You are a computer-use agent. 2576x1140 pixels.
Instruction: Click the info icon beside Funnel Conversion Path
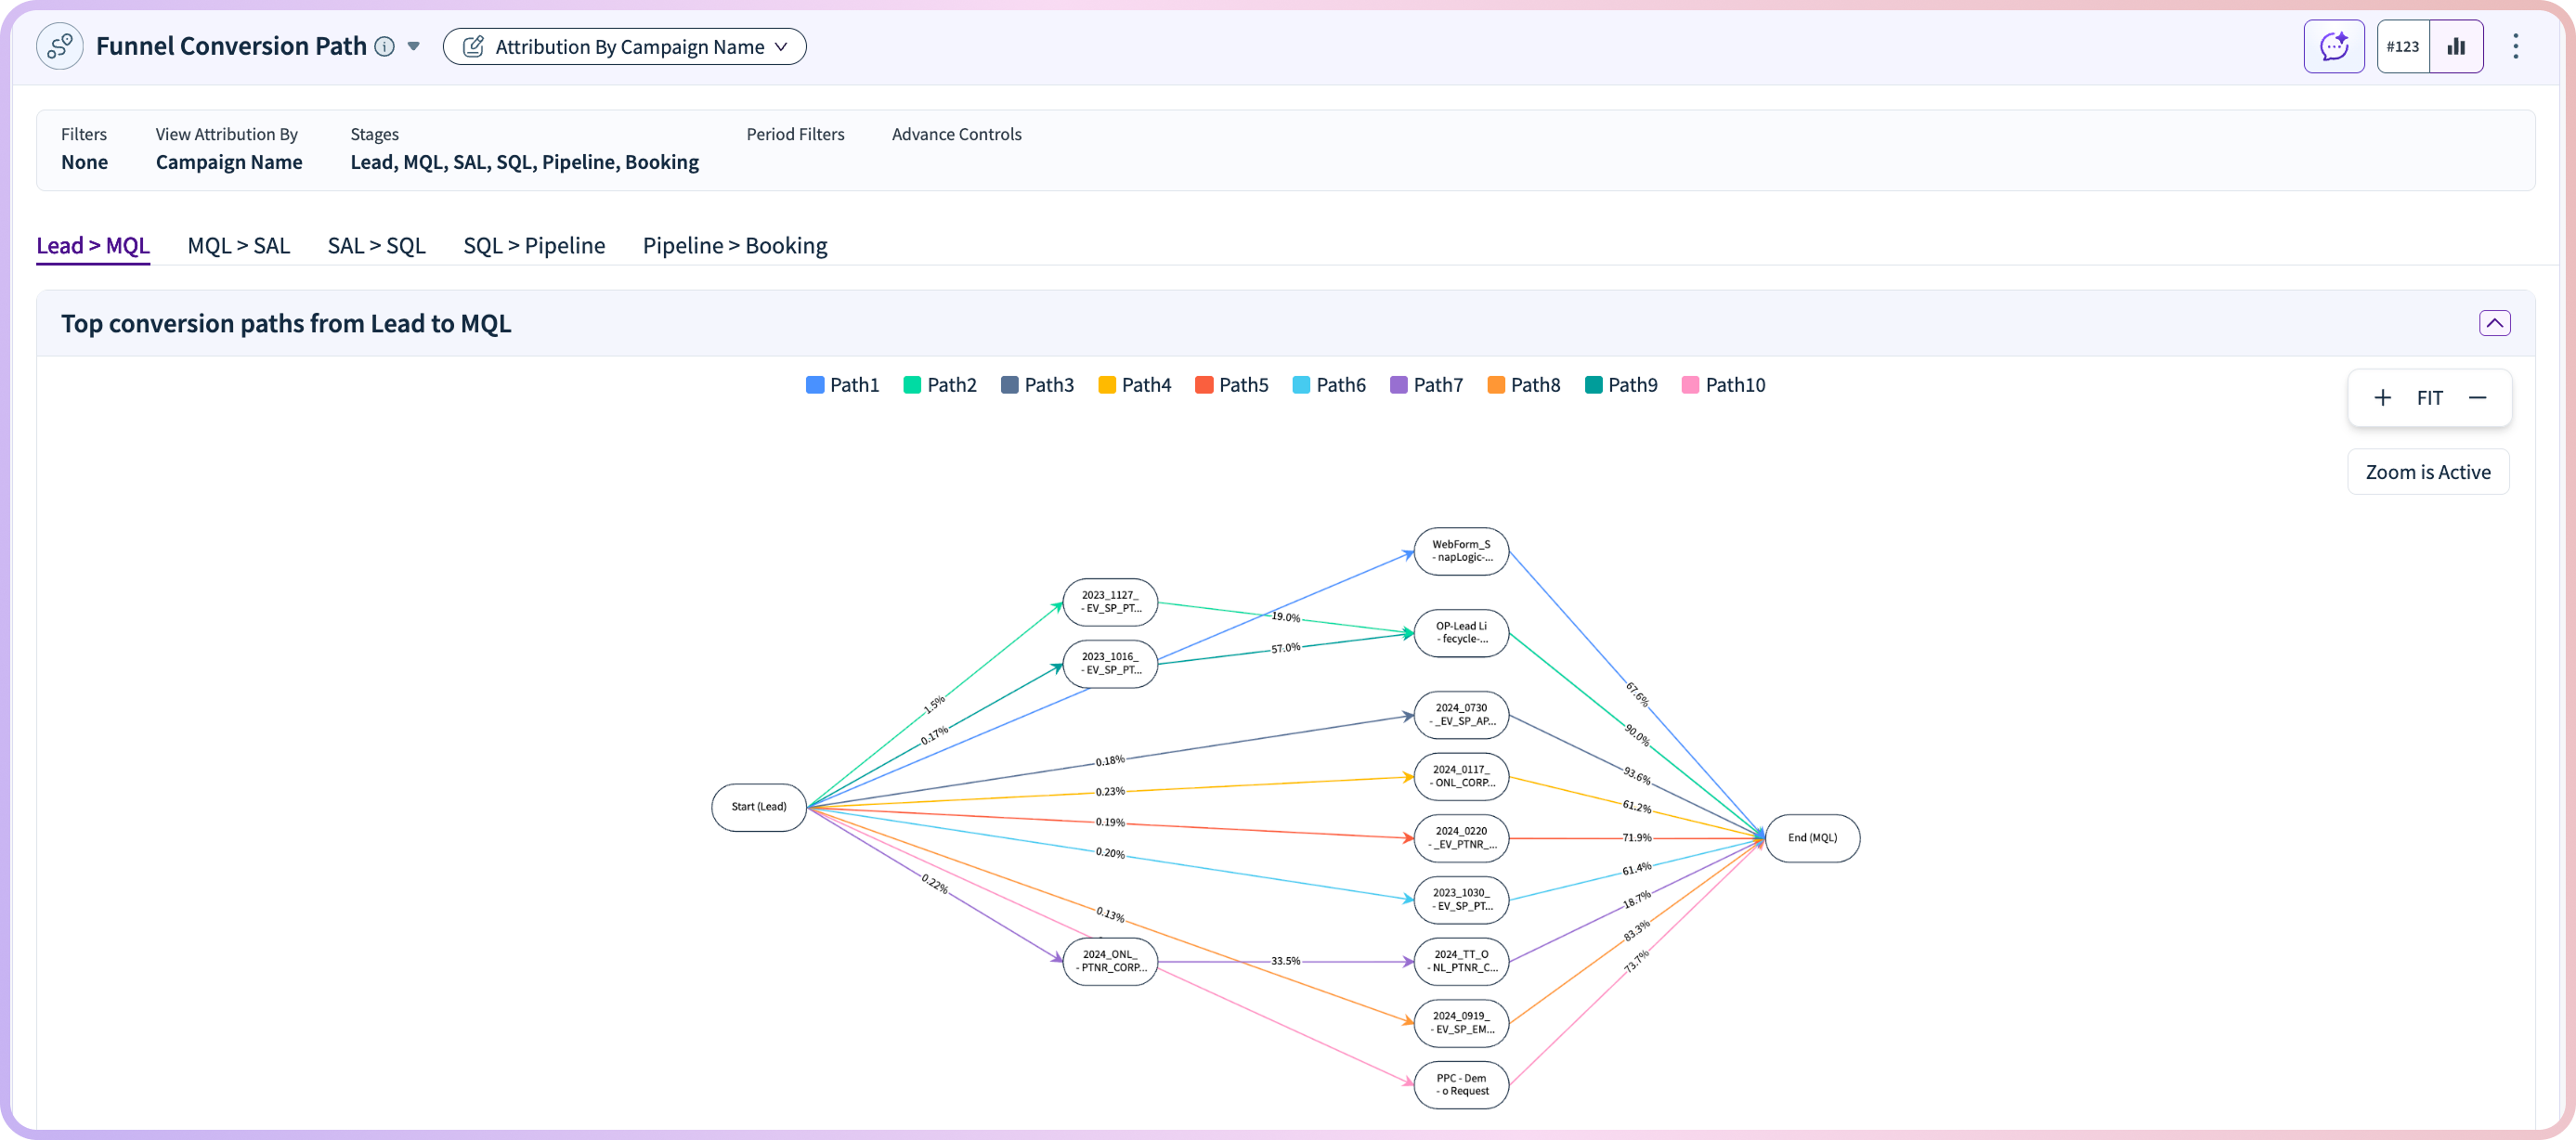[384, 46]
